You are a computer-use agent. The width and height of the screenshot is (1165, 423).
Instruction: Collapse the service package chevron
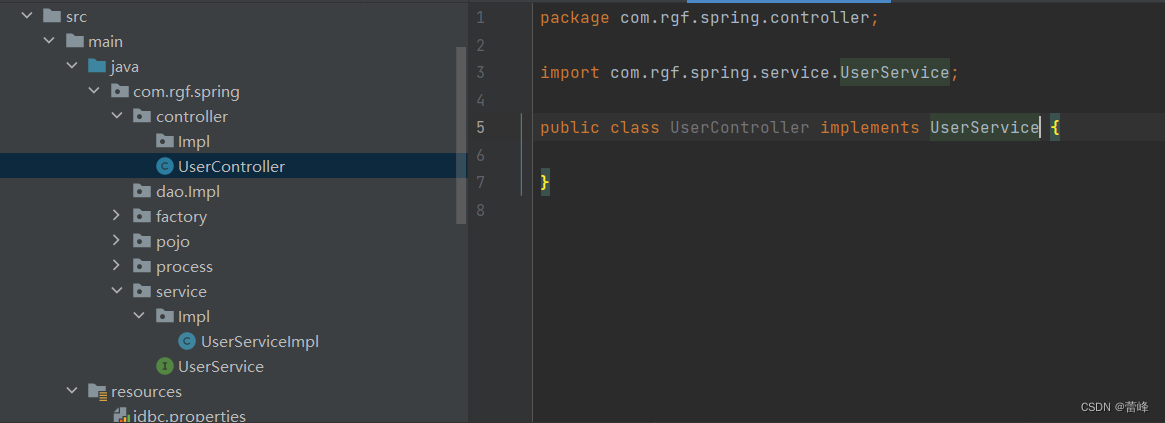[117, 291]
